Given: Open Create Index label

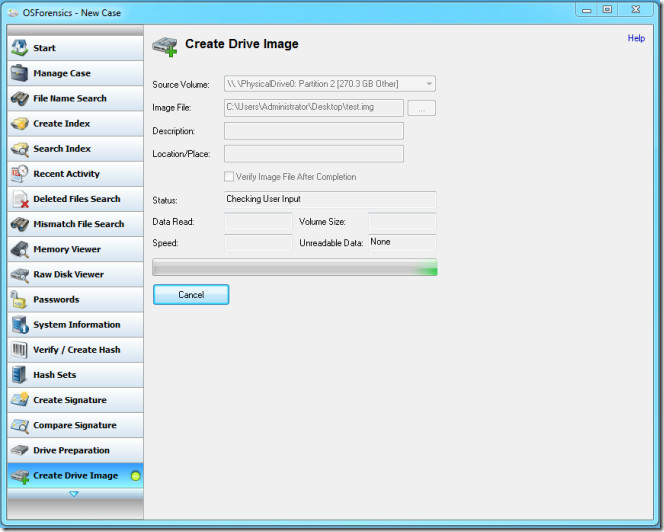Looking at the screenshot, I should point(61,123).
